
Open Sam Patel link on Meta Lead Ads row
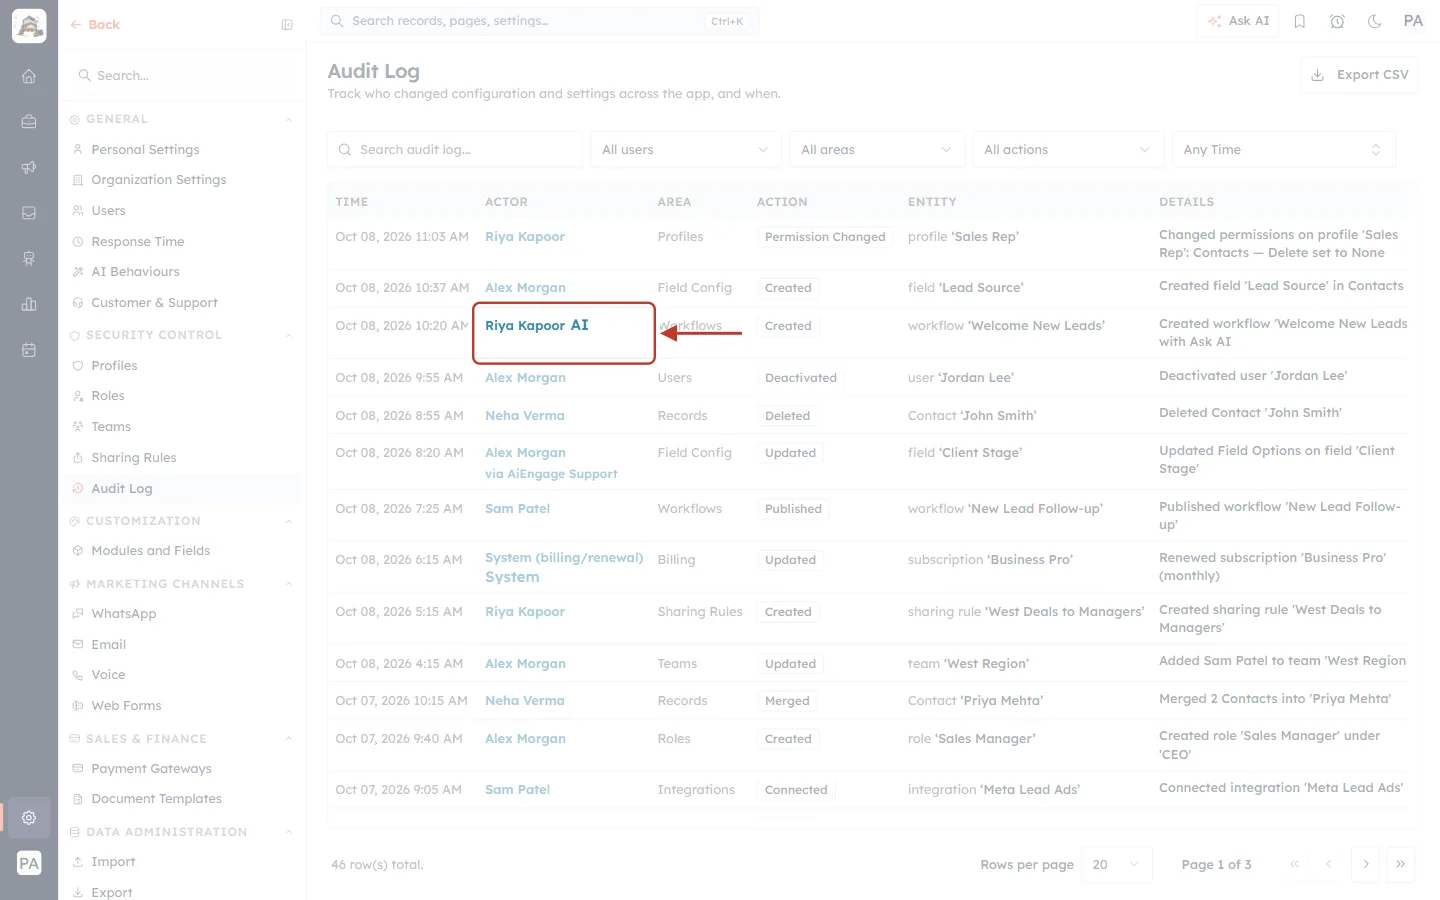coord(517,790)
